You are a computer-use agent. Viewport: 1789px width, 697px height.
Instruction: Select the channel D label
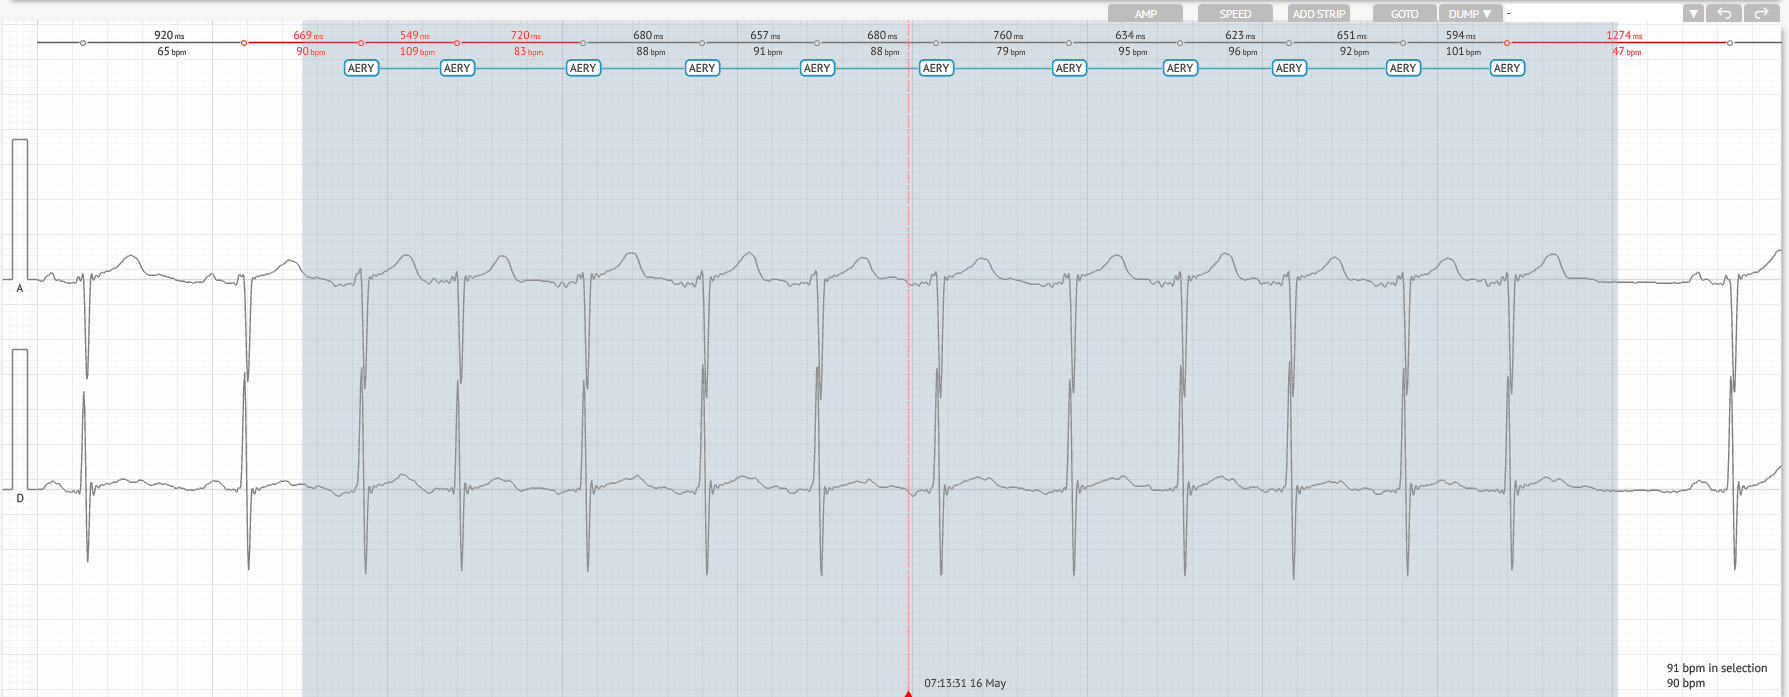point(20,498)
